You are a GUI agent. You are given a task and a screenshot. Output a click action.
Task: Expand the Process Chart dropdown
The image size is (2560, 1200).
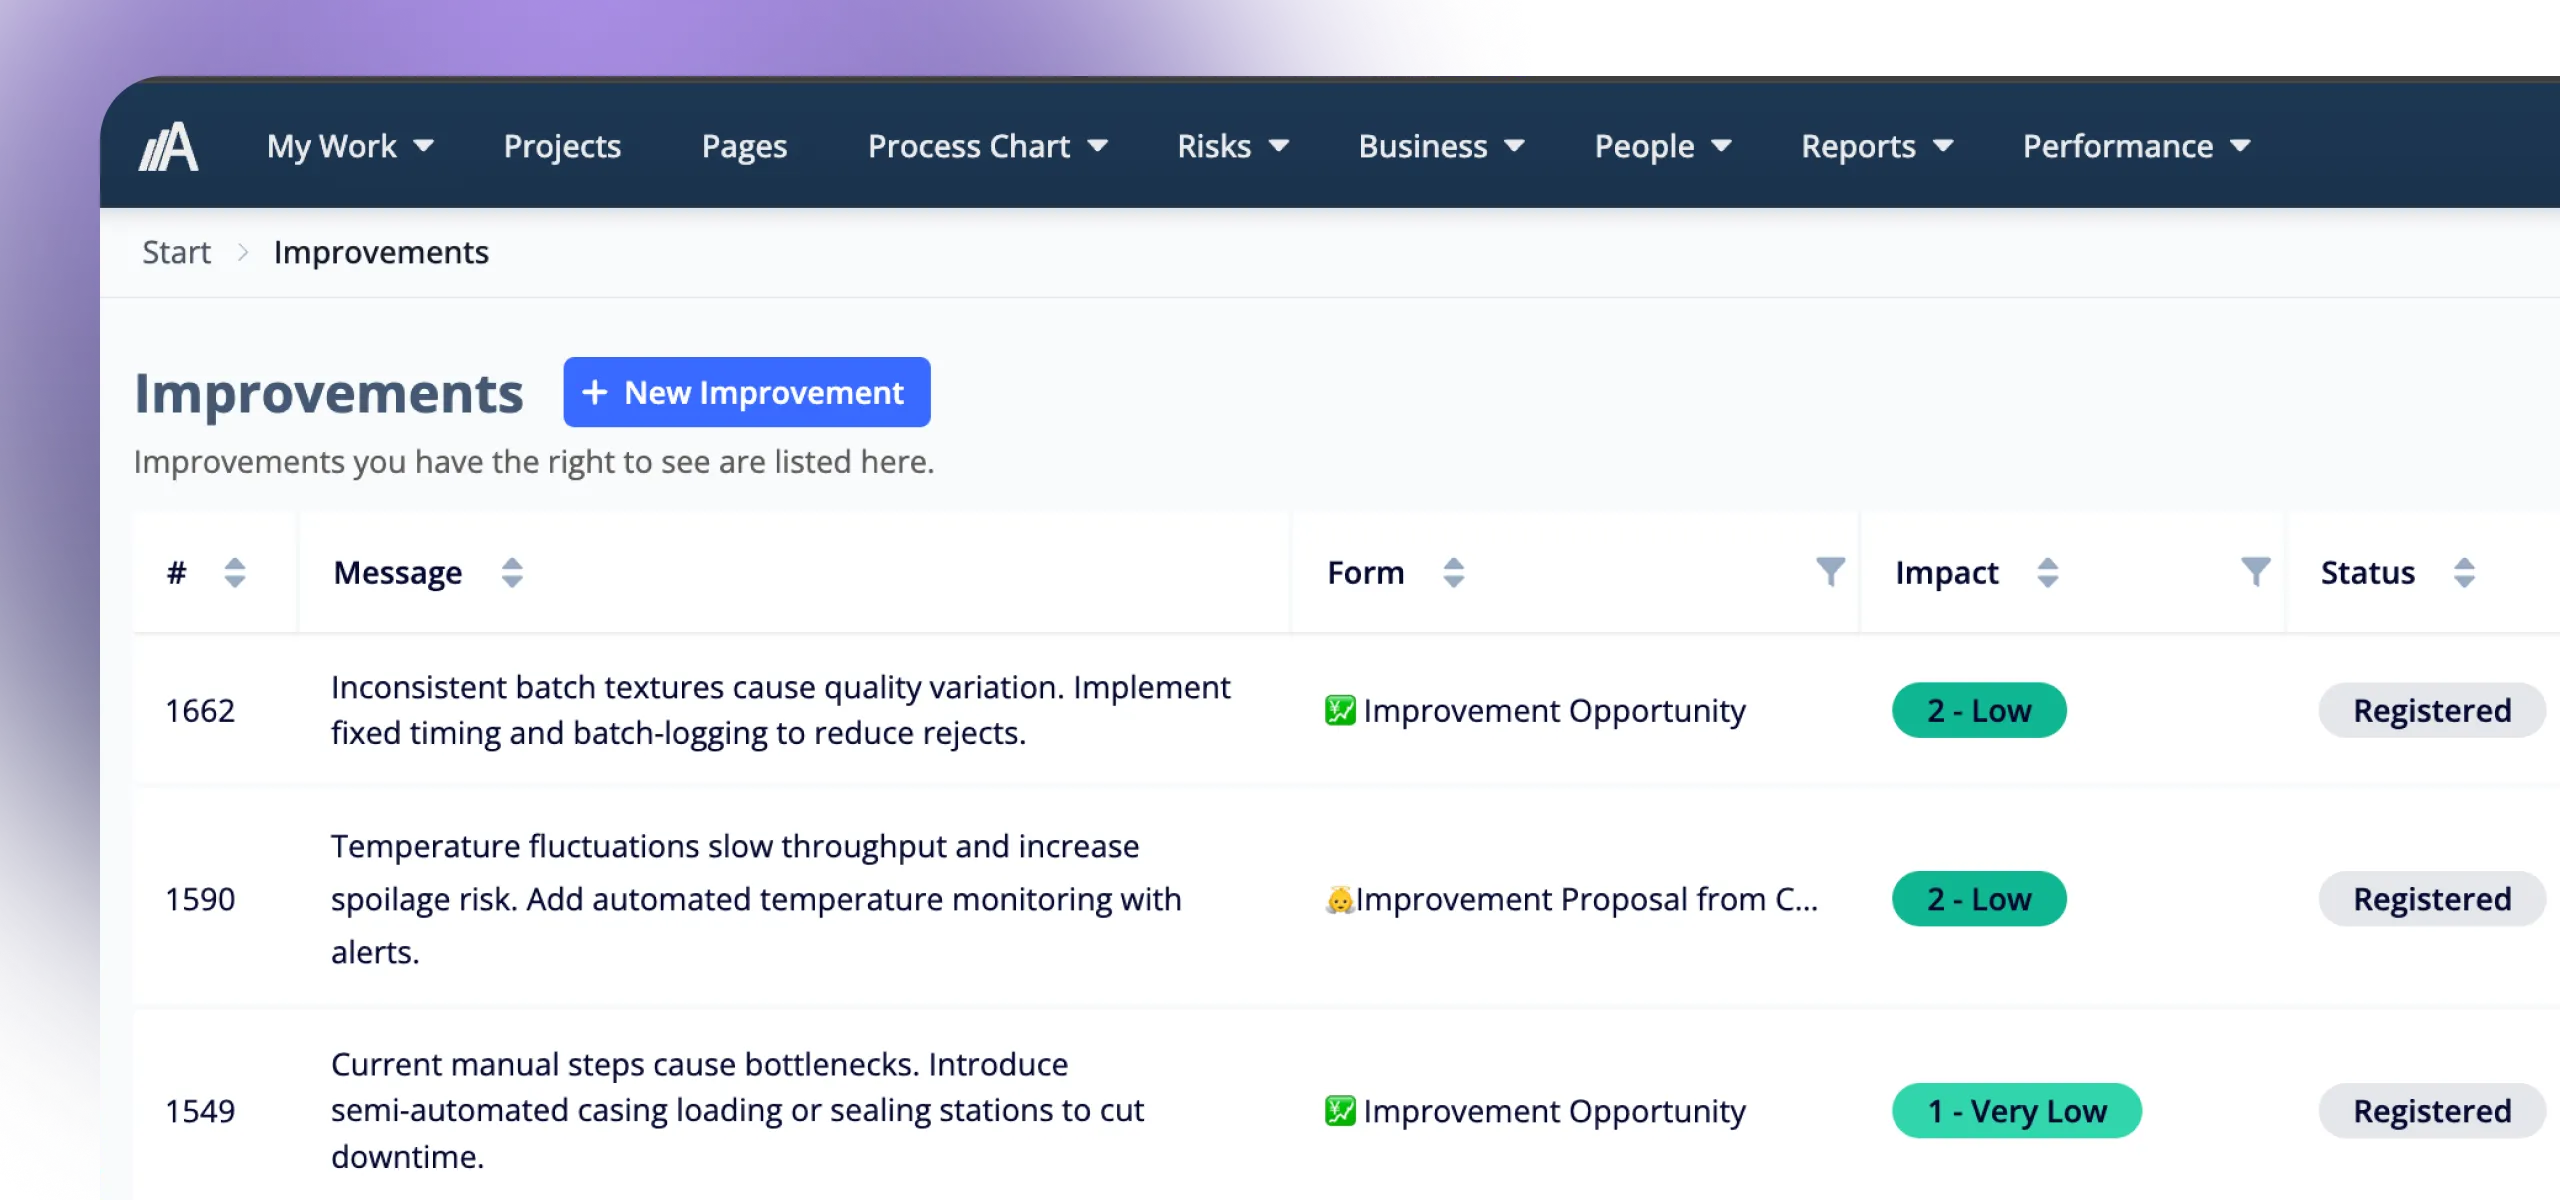988,146
